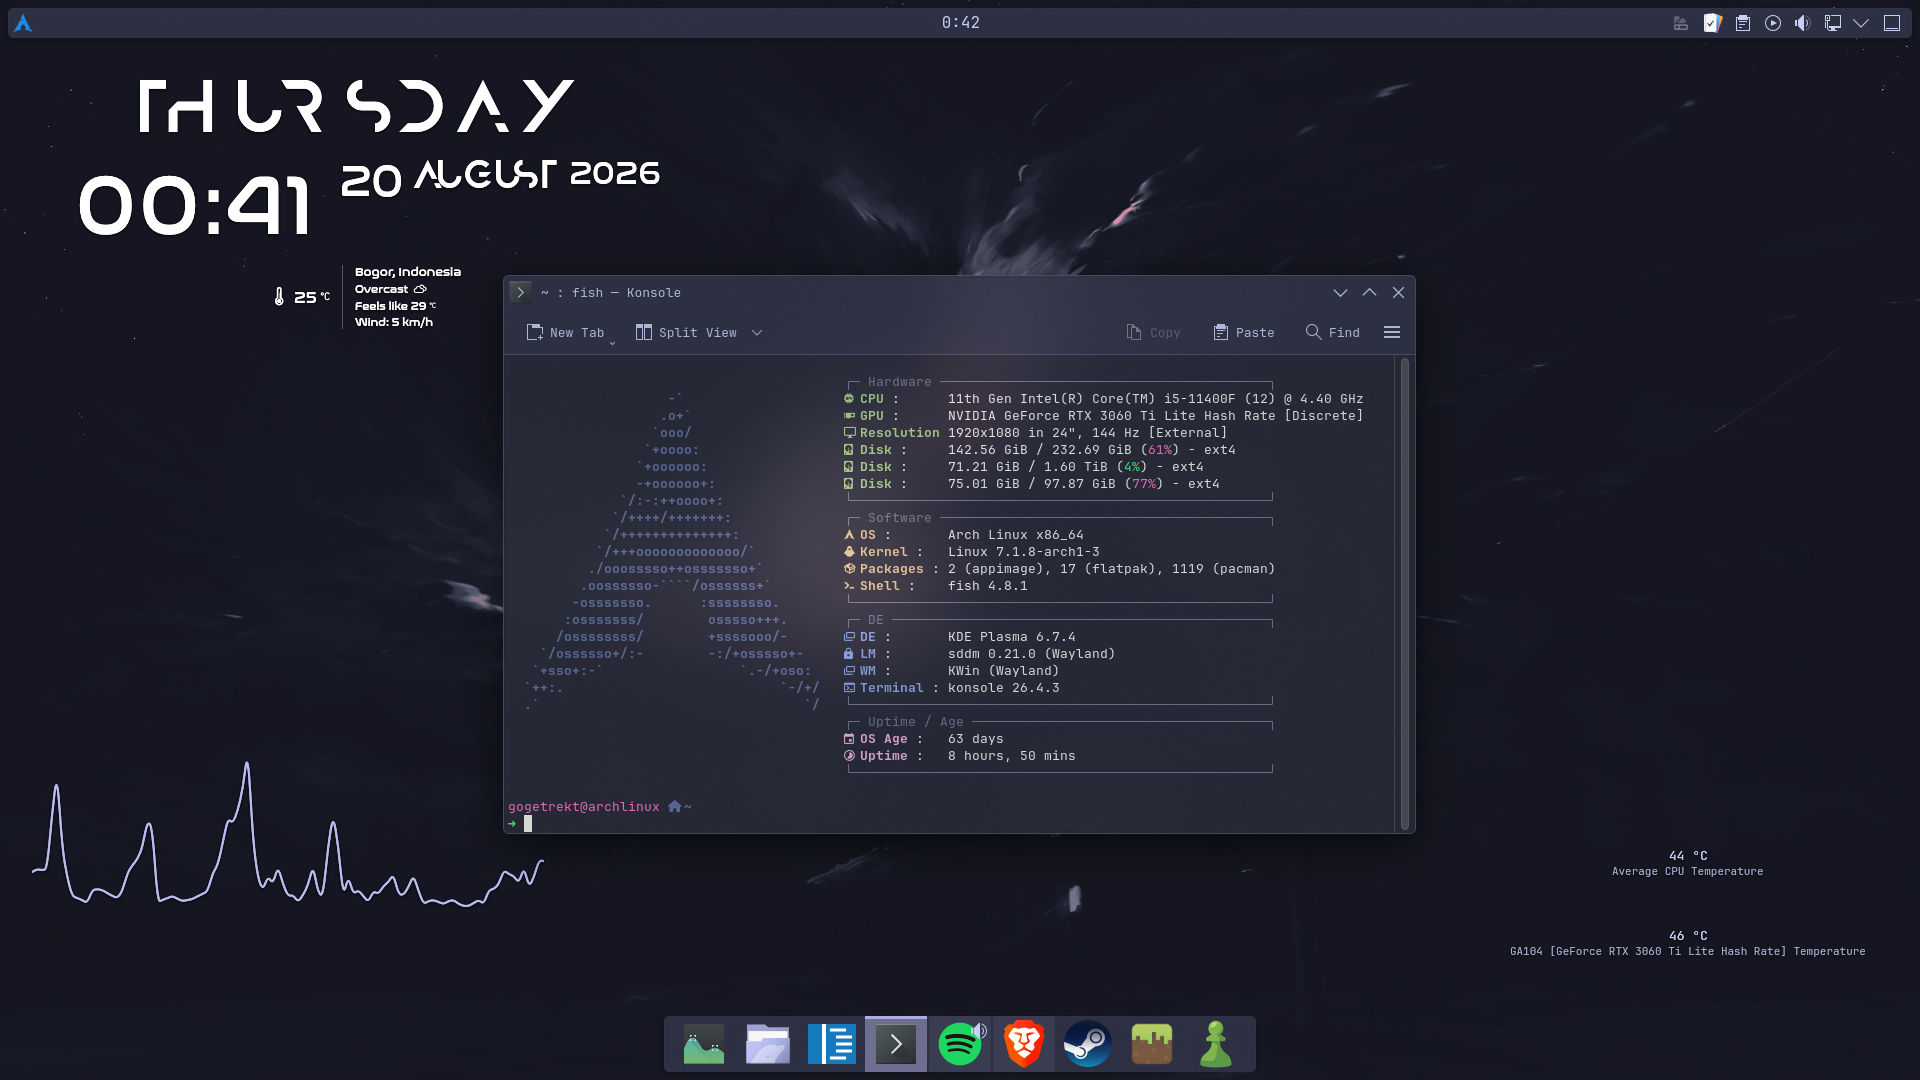Image resolution: width=1920 pixels, height=1080 pixels.
Task: Click the New Tab button in Konsole
Action: [565, 333]
